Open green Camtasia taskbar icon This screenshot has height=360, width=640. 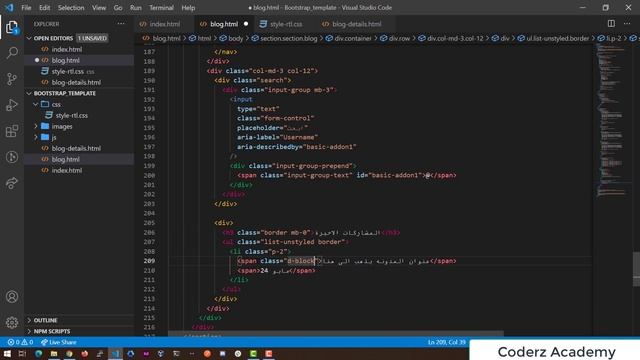[253, 353]
